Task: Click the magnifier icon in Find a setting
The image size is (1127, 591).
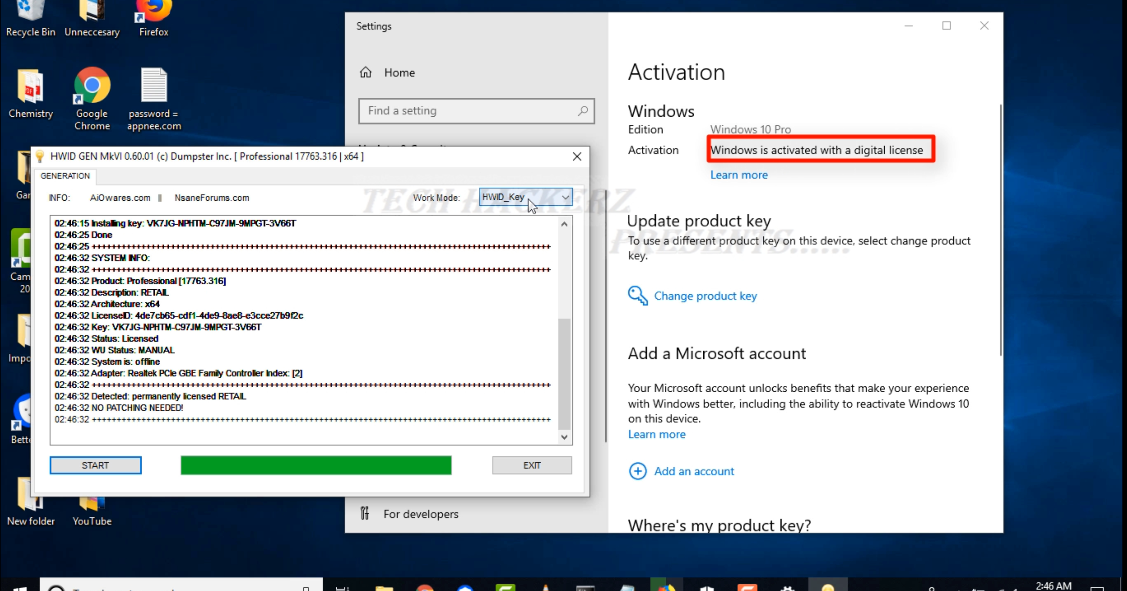Action: tap(583, 111)
